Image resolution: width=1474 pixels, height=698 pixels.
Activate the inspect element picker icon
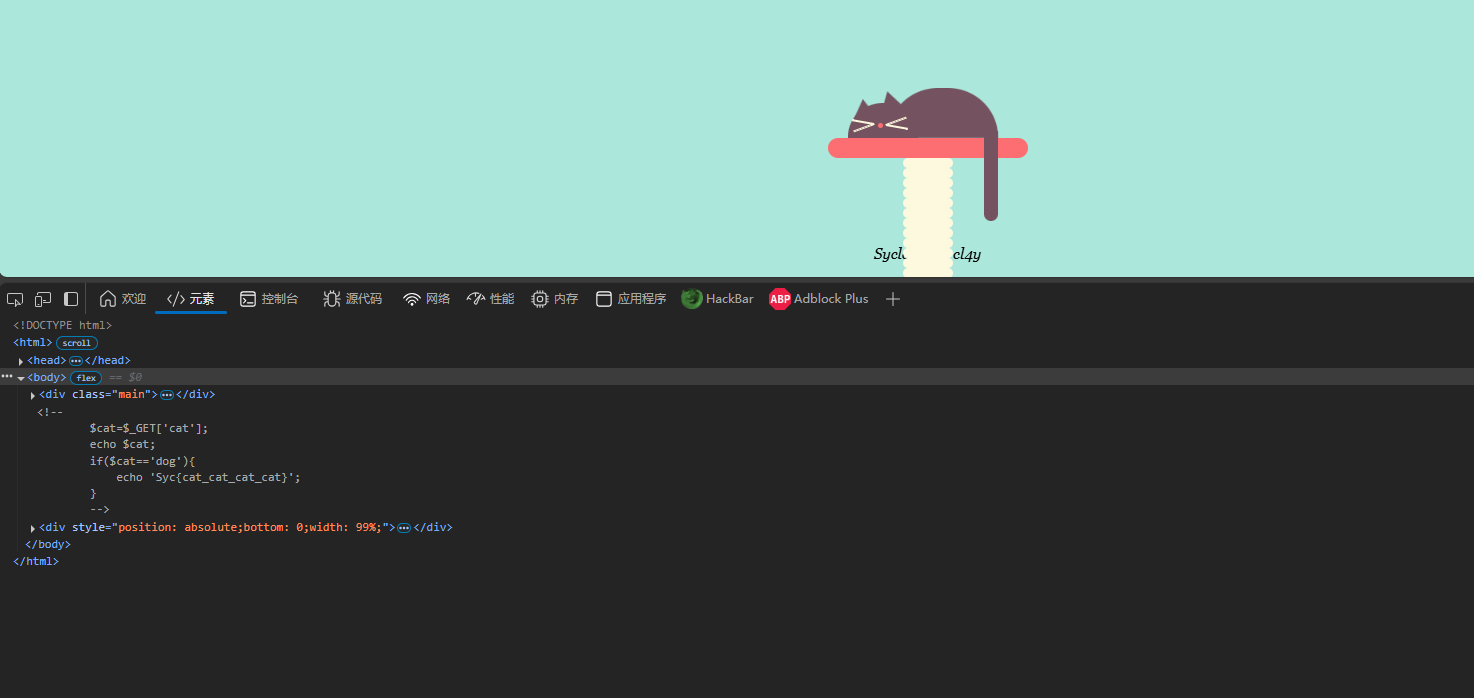coord(15,299)
